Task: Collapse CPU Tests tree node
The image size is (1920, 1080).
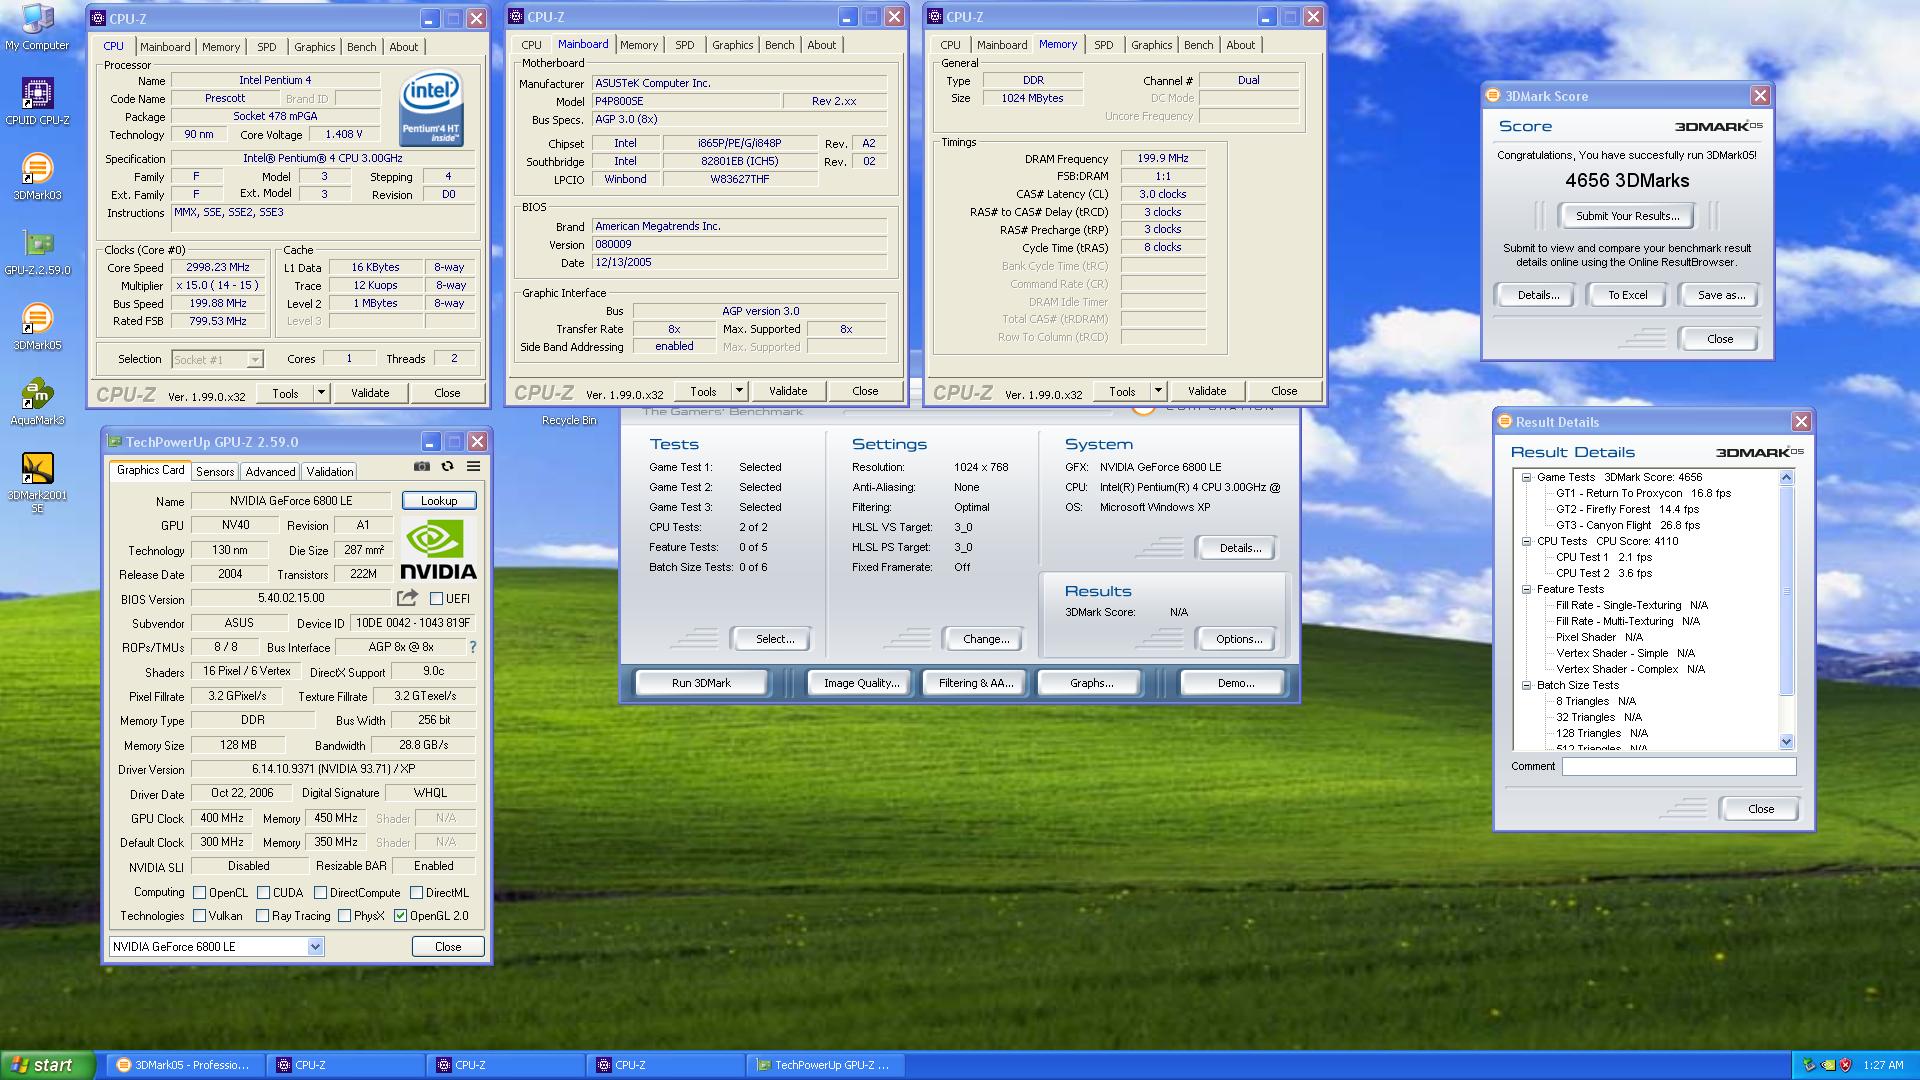Action: coord(1526,542)
